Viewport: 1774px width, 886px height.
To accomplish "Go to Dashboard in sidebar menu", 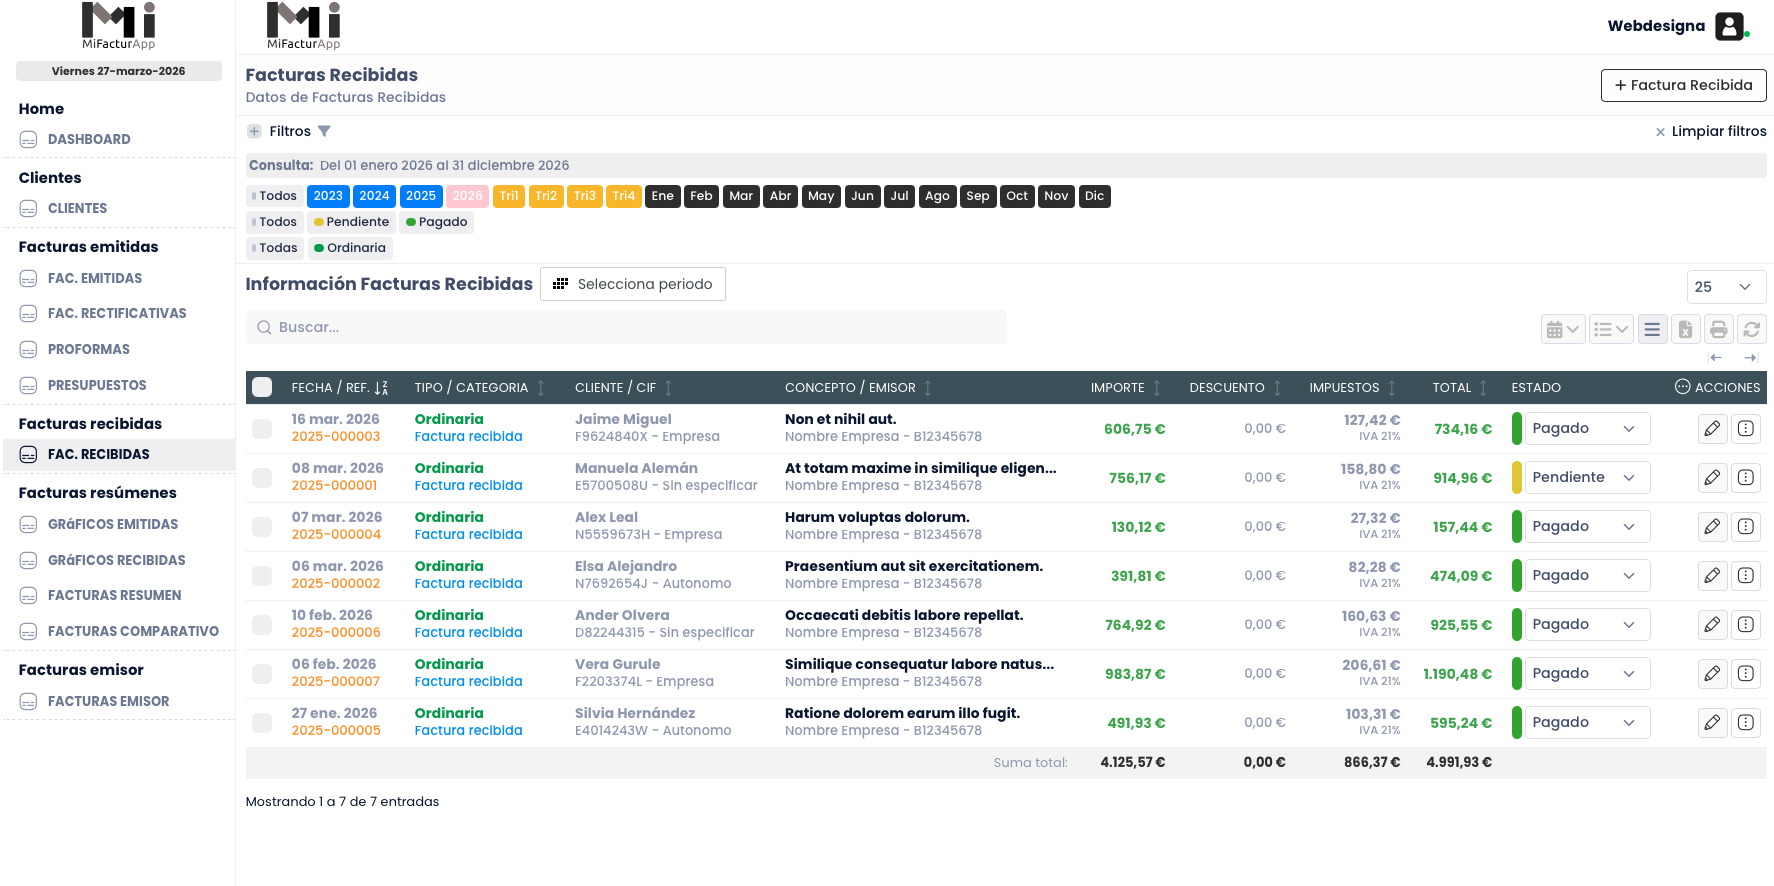I will tap(89, 140).
